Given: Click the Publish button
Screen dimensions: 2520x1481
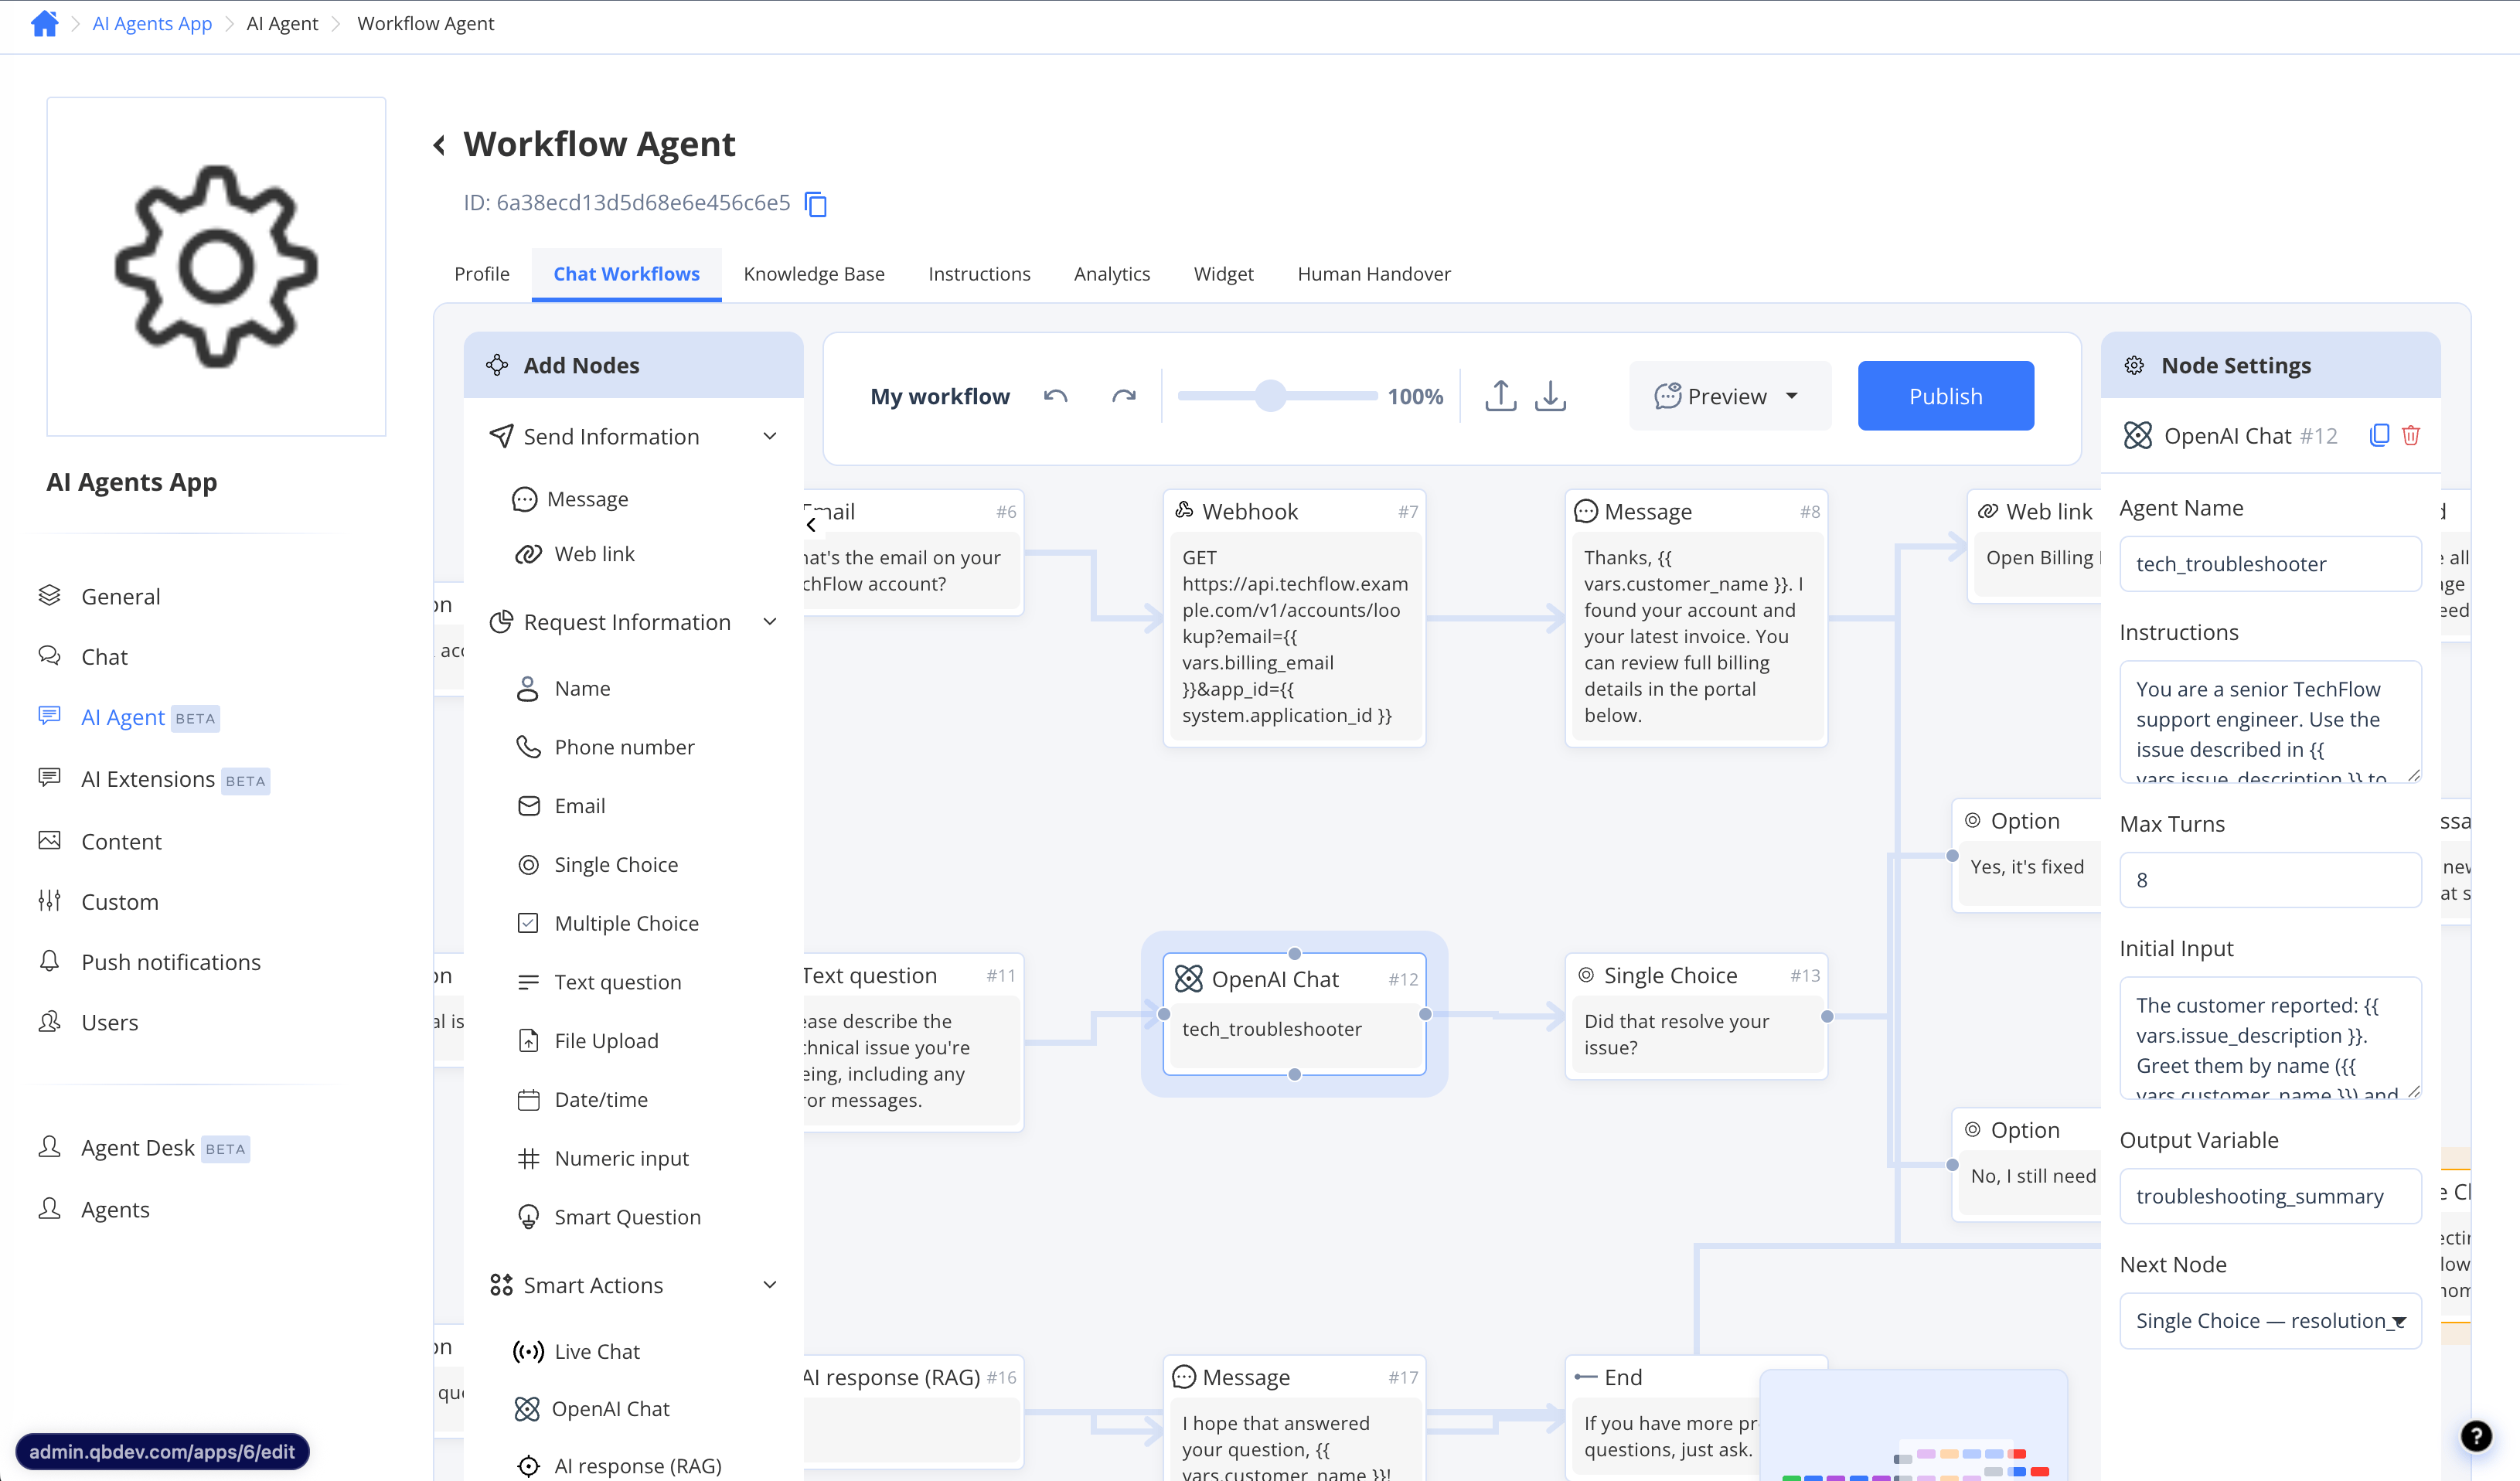Looking at the screenshot, I should point(1945,396).
